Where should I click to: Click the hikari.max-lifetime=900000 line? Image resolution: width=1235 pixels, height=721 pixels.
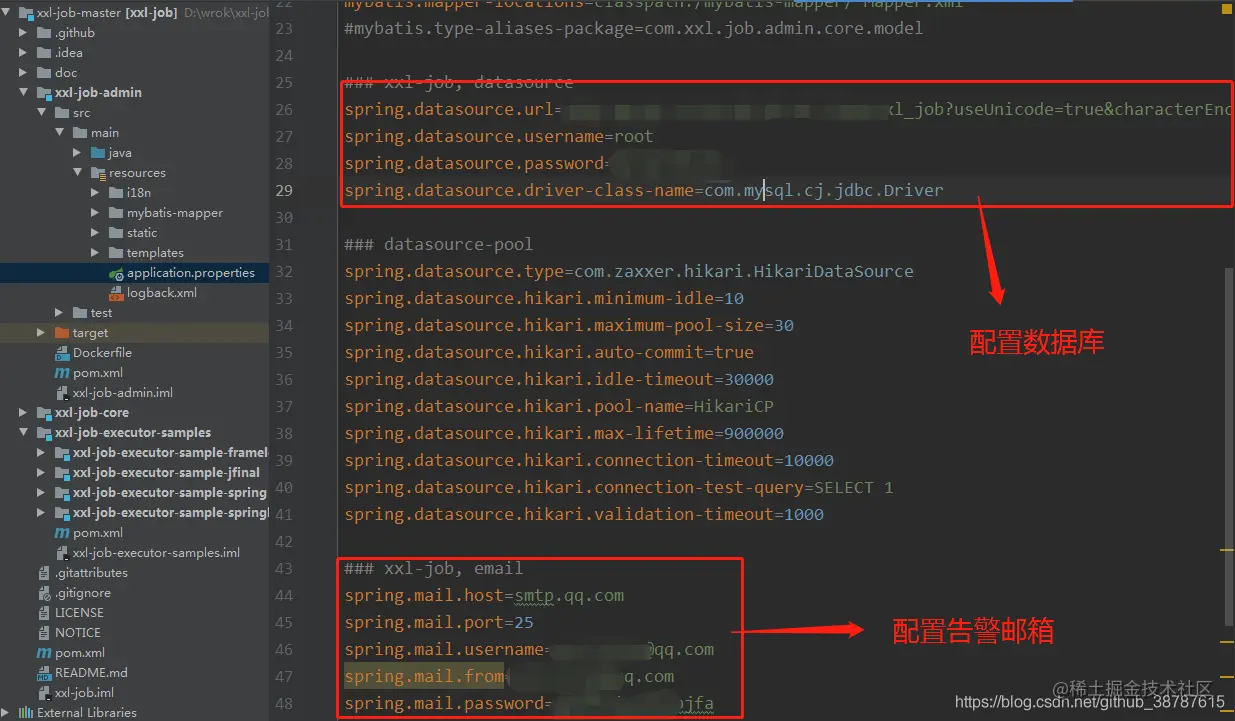tap(564, 433)
